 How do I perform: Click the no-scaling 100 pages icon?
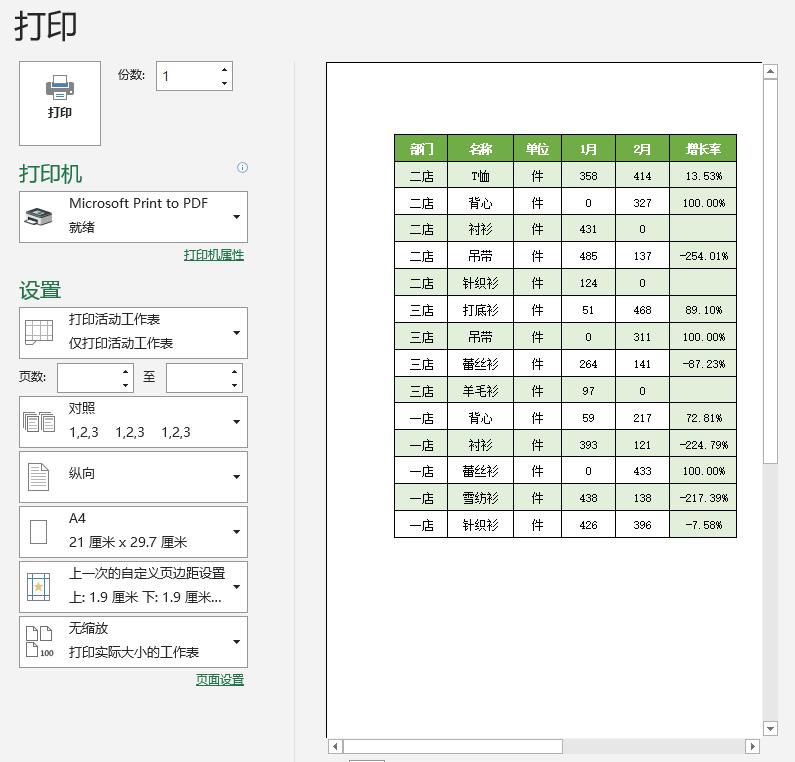[39, 642]
